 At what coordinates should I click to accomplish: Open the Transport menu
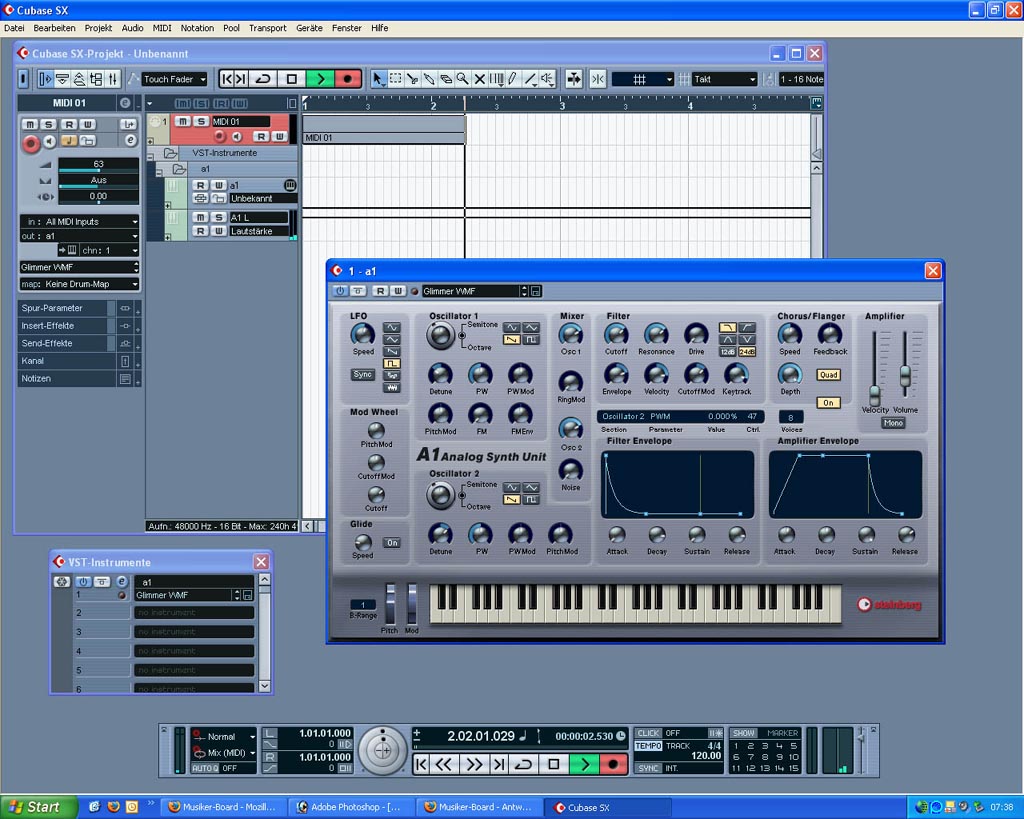(268, 28)
